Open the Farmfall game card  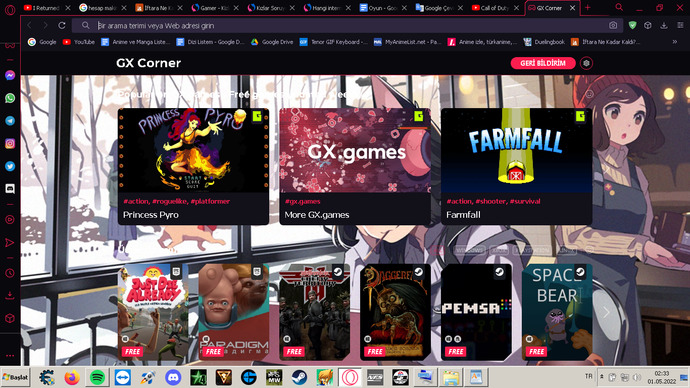pos(517,166)
